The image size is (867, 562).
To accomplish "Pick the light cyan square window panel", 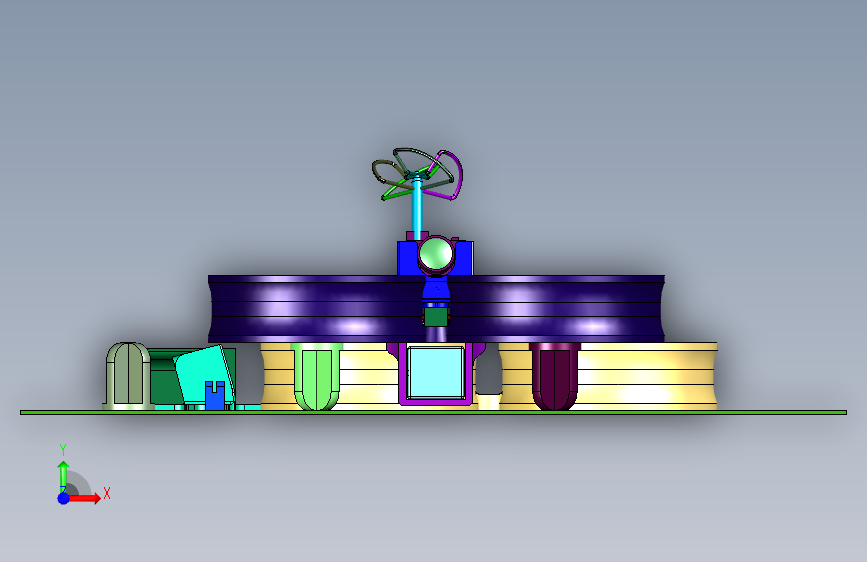I will [x=436, y=372].
